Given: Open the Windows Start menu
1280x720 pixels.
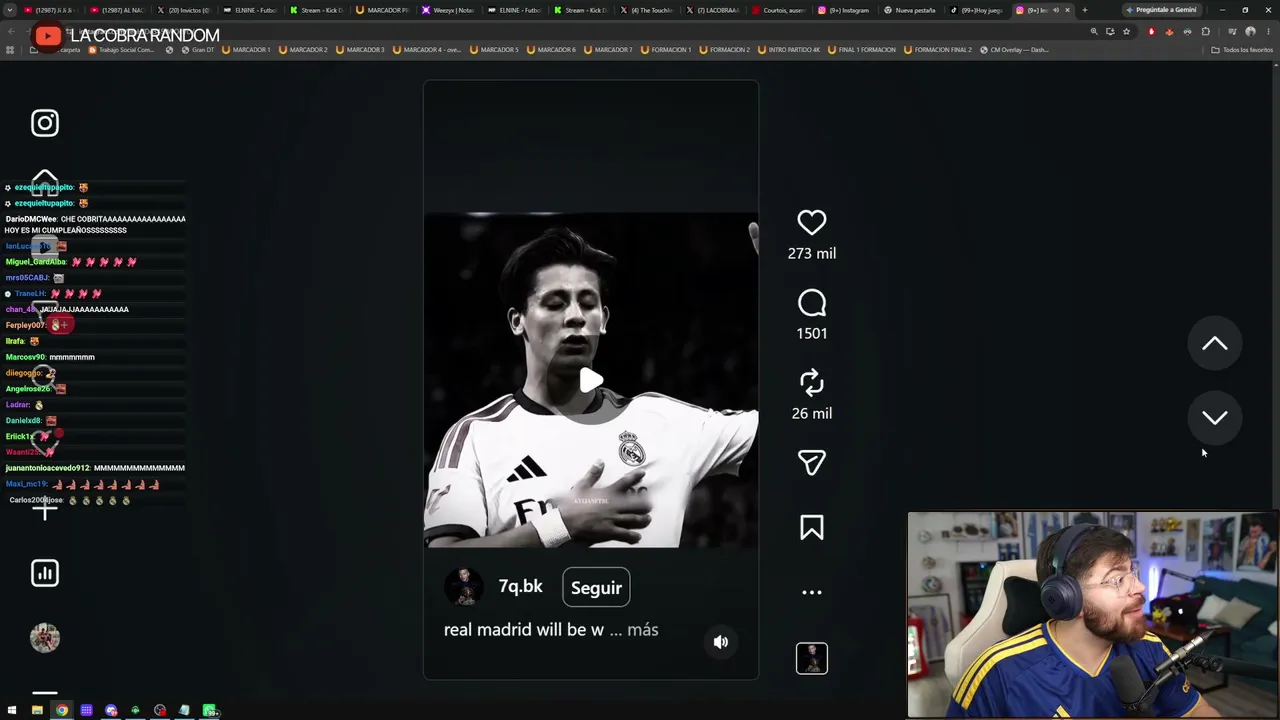Looking at the screenshot, I should tap(12, 710).
